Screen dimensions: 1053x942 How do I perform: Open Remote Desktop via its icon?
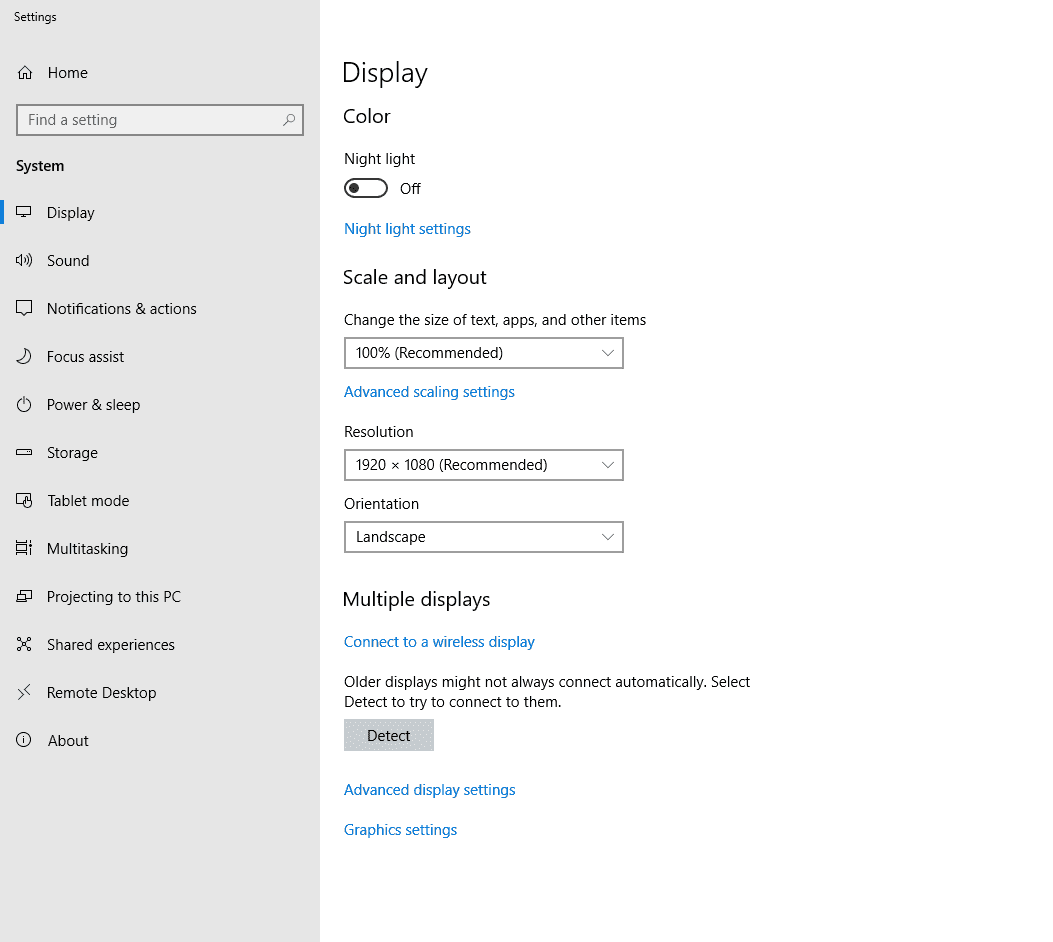(24, 692)
